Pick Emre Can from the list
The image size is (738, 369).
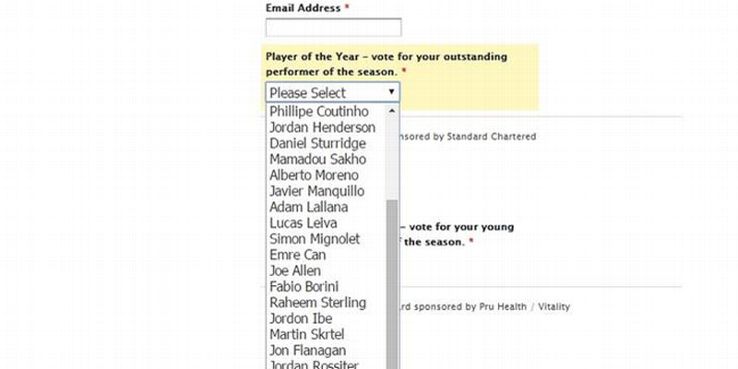pos(327,255)
